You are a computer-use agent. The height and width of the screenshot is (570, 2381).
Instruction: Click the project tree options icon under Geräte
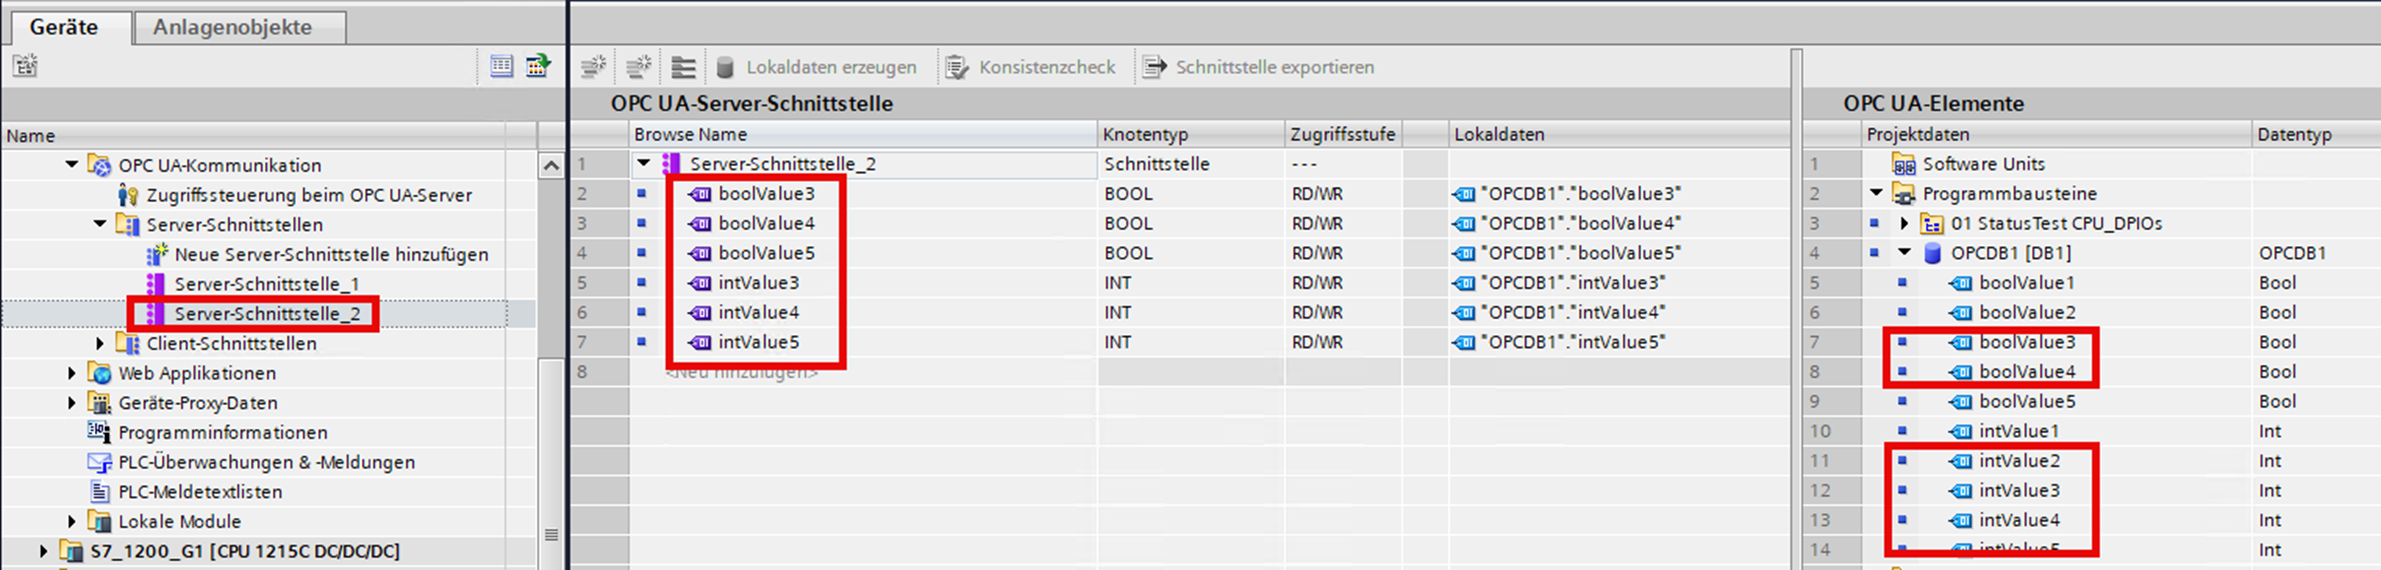(x=25, y=66)
